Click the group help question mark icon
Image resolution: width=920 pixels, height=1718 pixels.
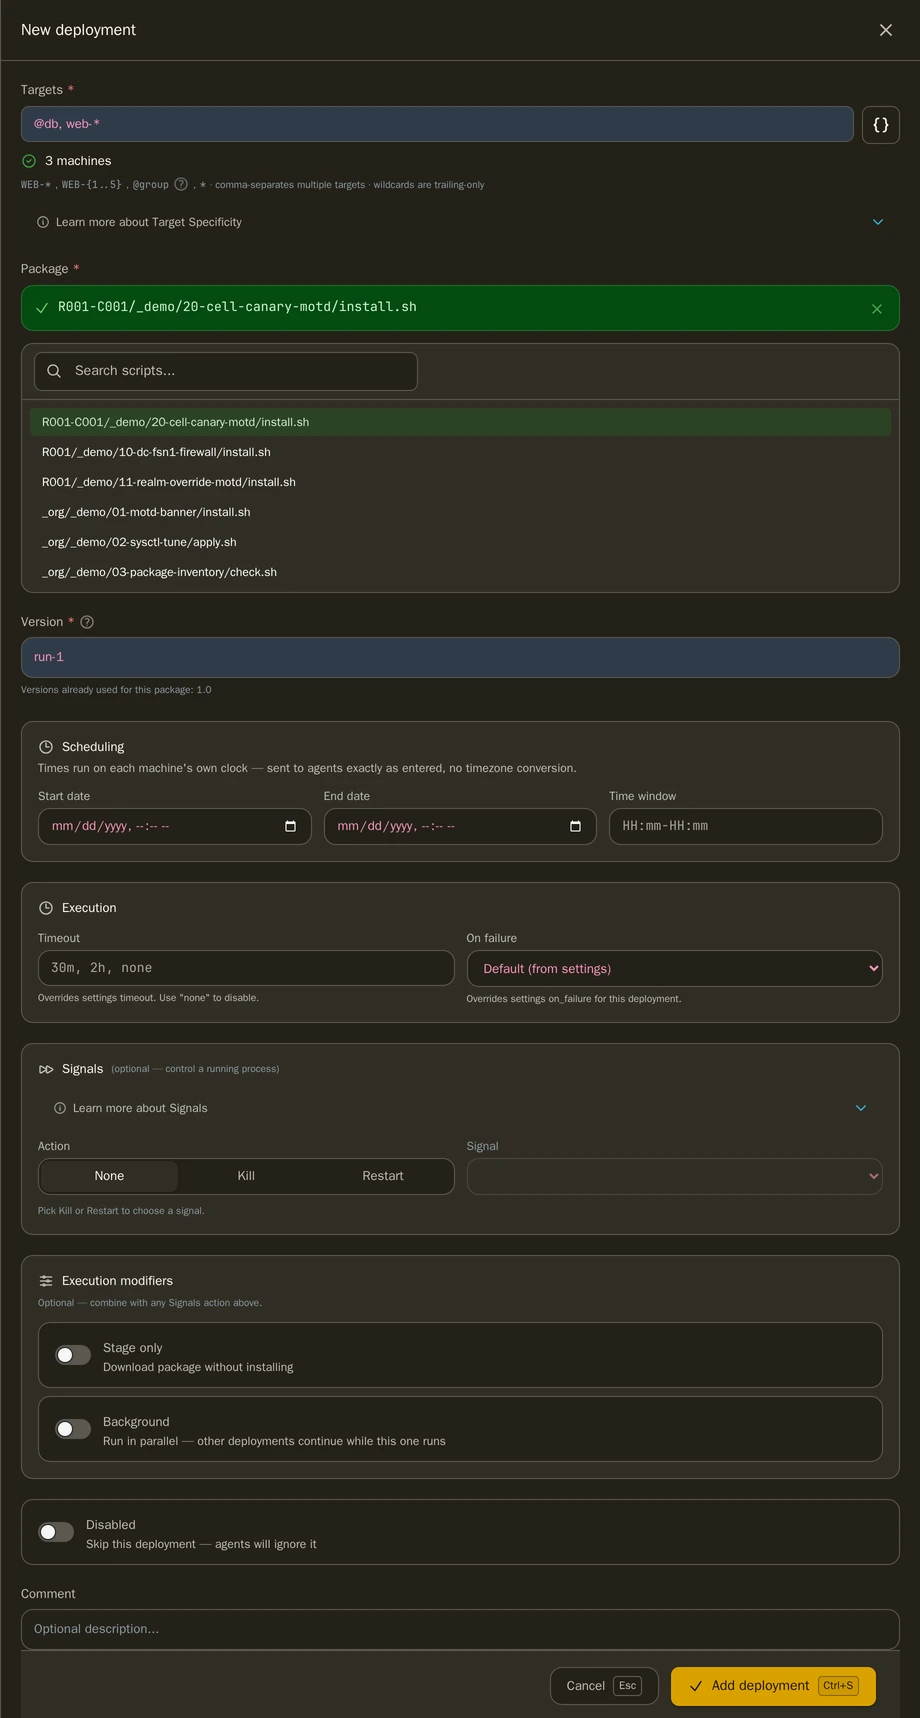(x=181, y=184)
